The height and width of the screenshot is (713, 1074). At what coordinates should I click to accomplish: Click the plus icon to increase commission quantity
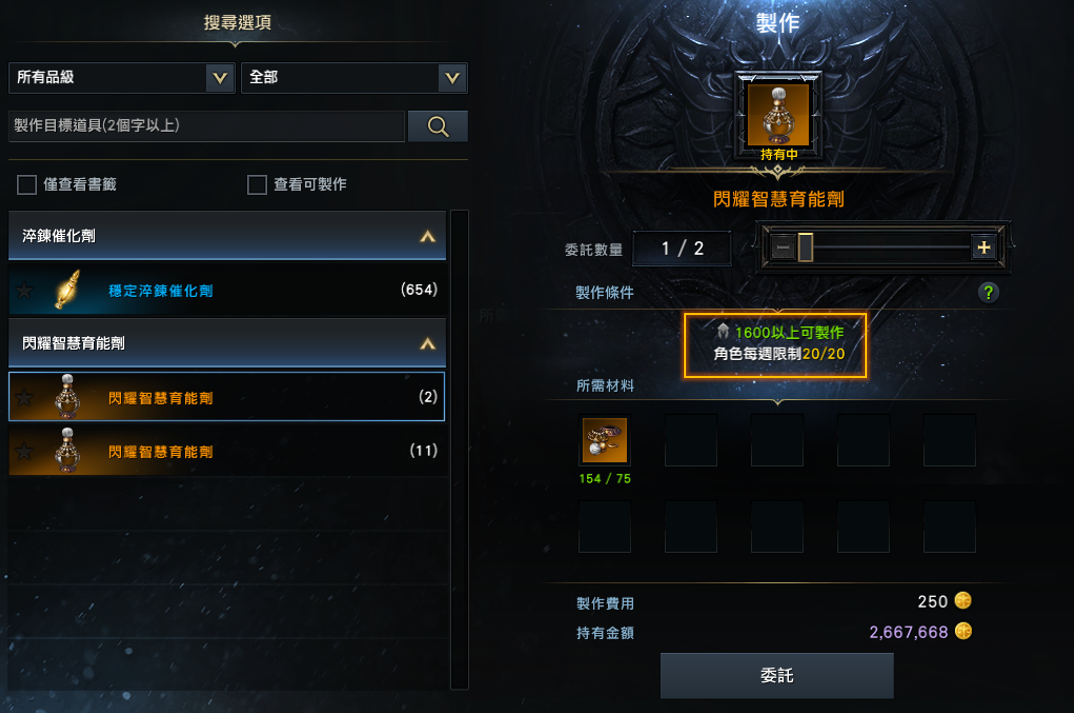click(x=984, y=248)
